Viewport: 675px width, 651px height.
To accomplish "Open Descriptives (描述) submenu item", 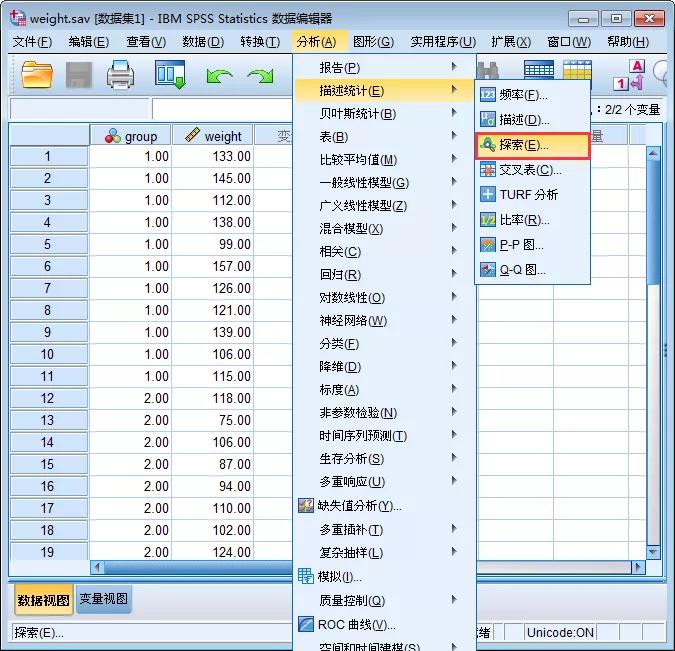I will pos(533,120).
